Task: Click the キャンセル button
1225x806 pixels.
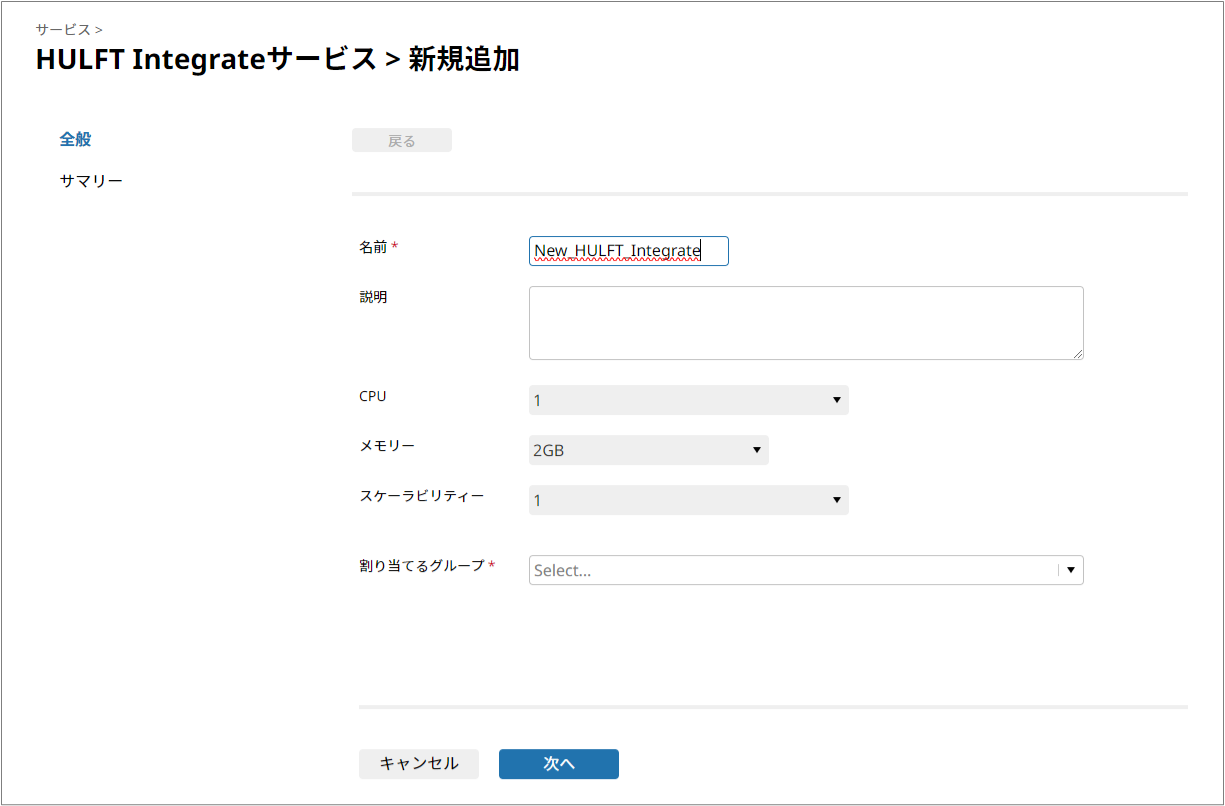Action: tap(419, 764)
